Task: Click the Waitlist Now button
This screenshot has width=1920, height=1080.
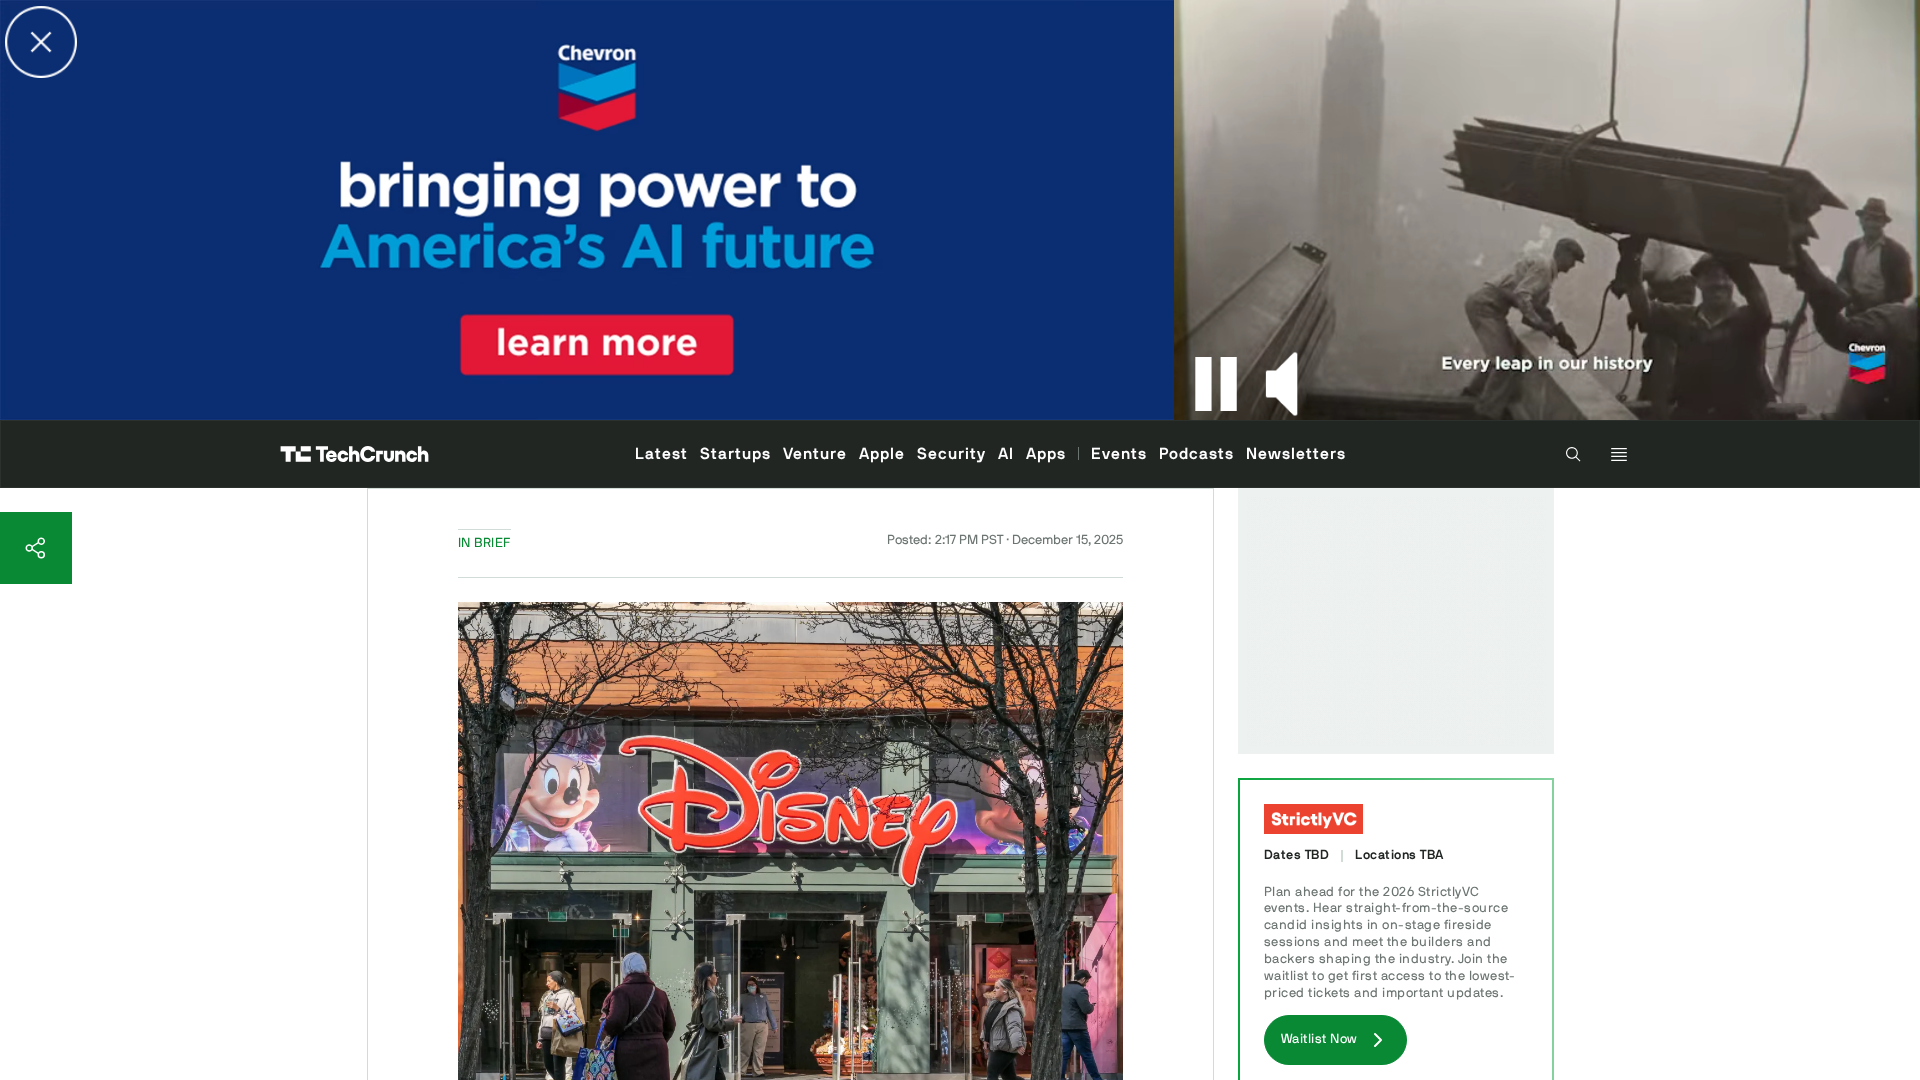Action: pyautogui.click(x=1335, y=1040)
